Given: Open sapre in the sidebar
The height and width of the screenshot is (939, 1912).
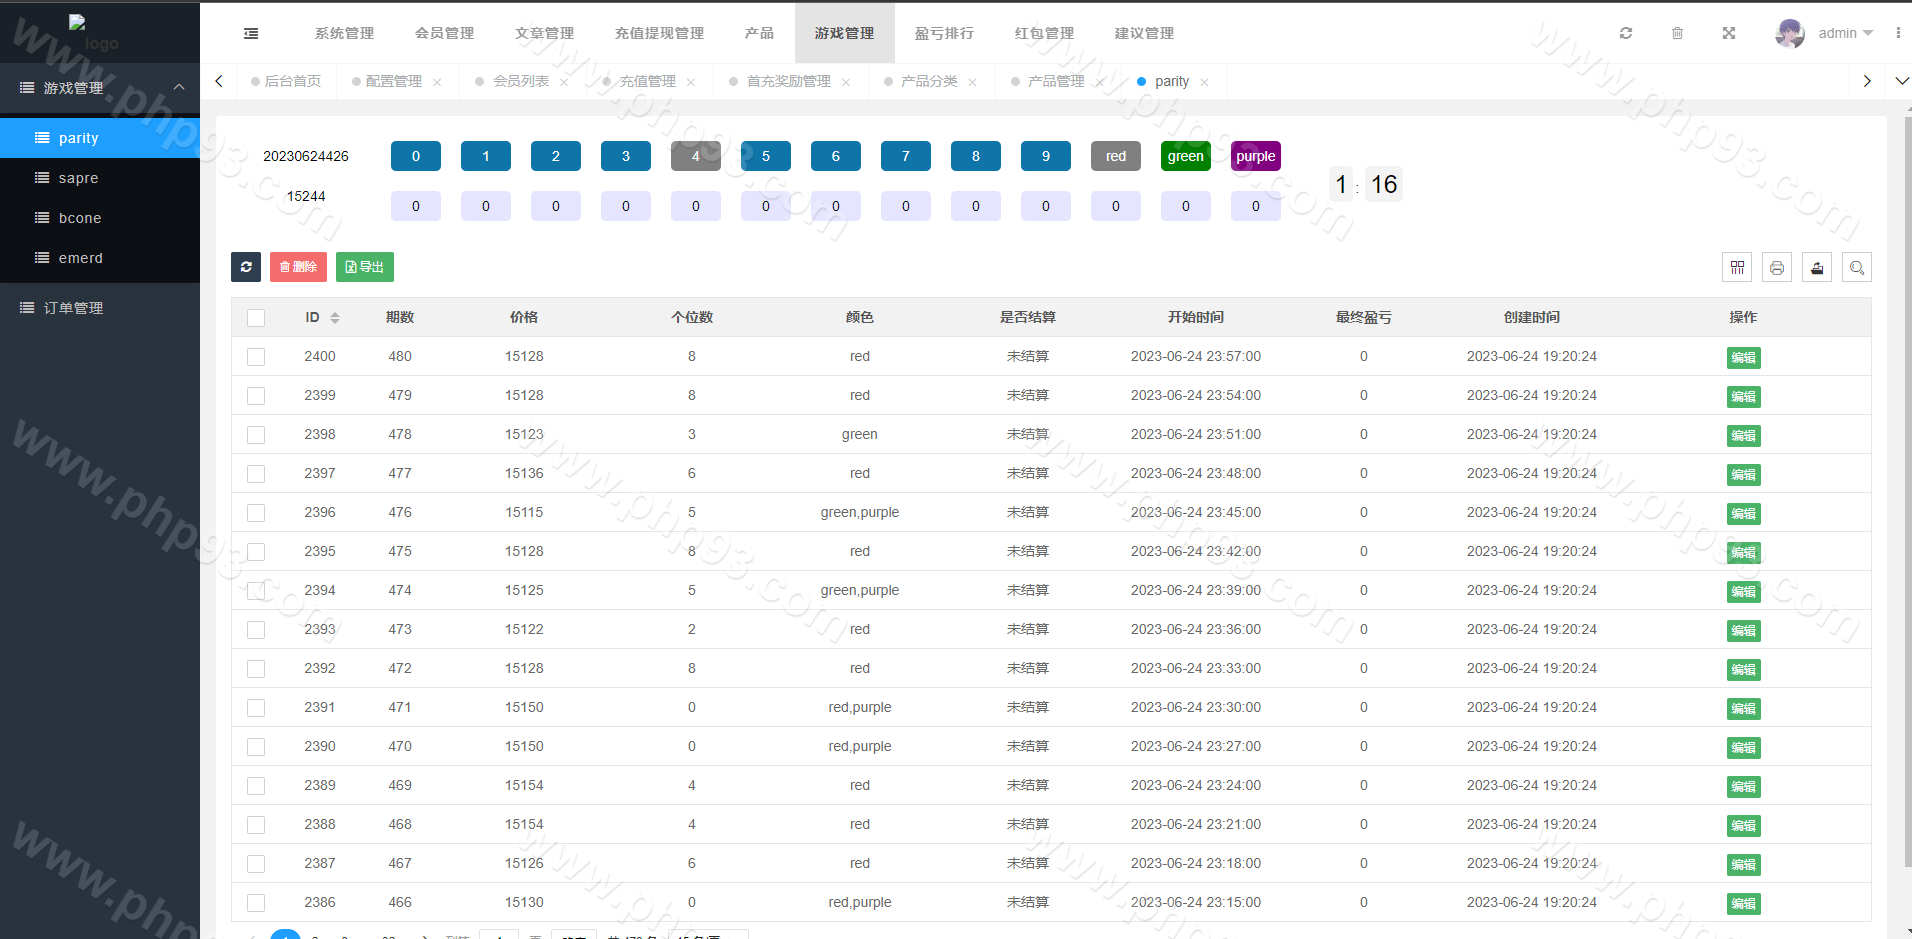Looking at the screenshot, I should point(78,178).
